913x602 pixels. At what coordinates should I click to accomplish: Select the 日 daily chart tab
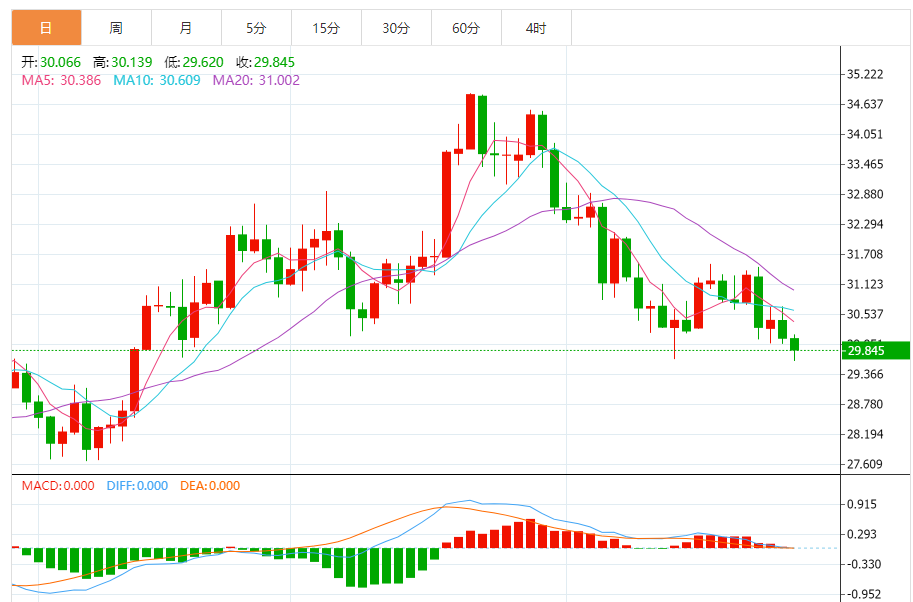click(x=47, y=28)
